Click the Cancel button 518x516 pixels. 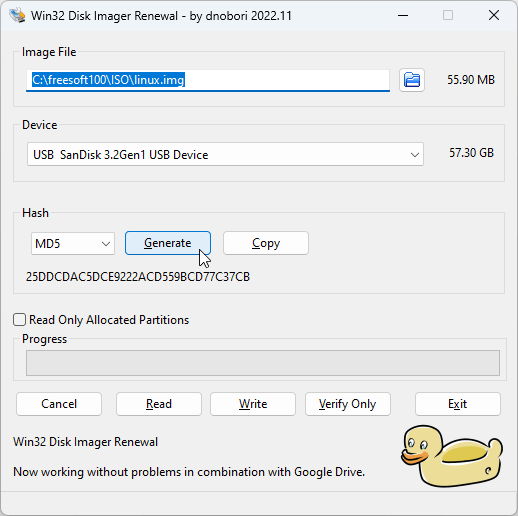(x=59, y=404)
